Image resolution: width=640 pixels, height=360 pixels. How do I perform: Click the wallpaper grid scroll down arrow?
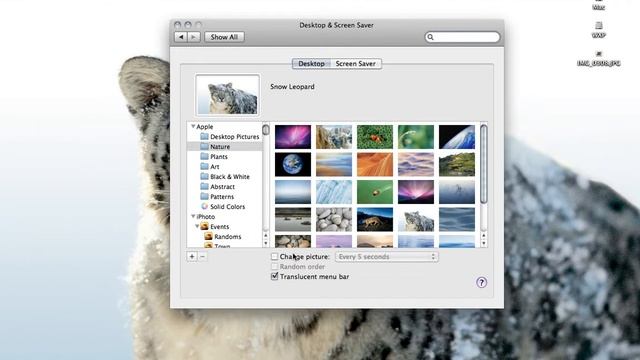(484, 243)
